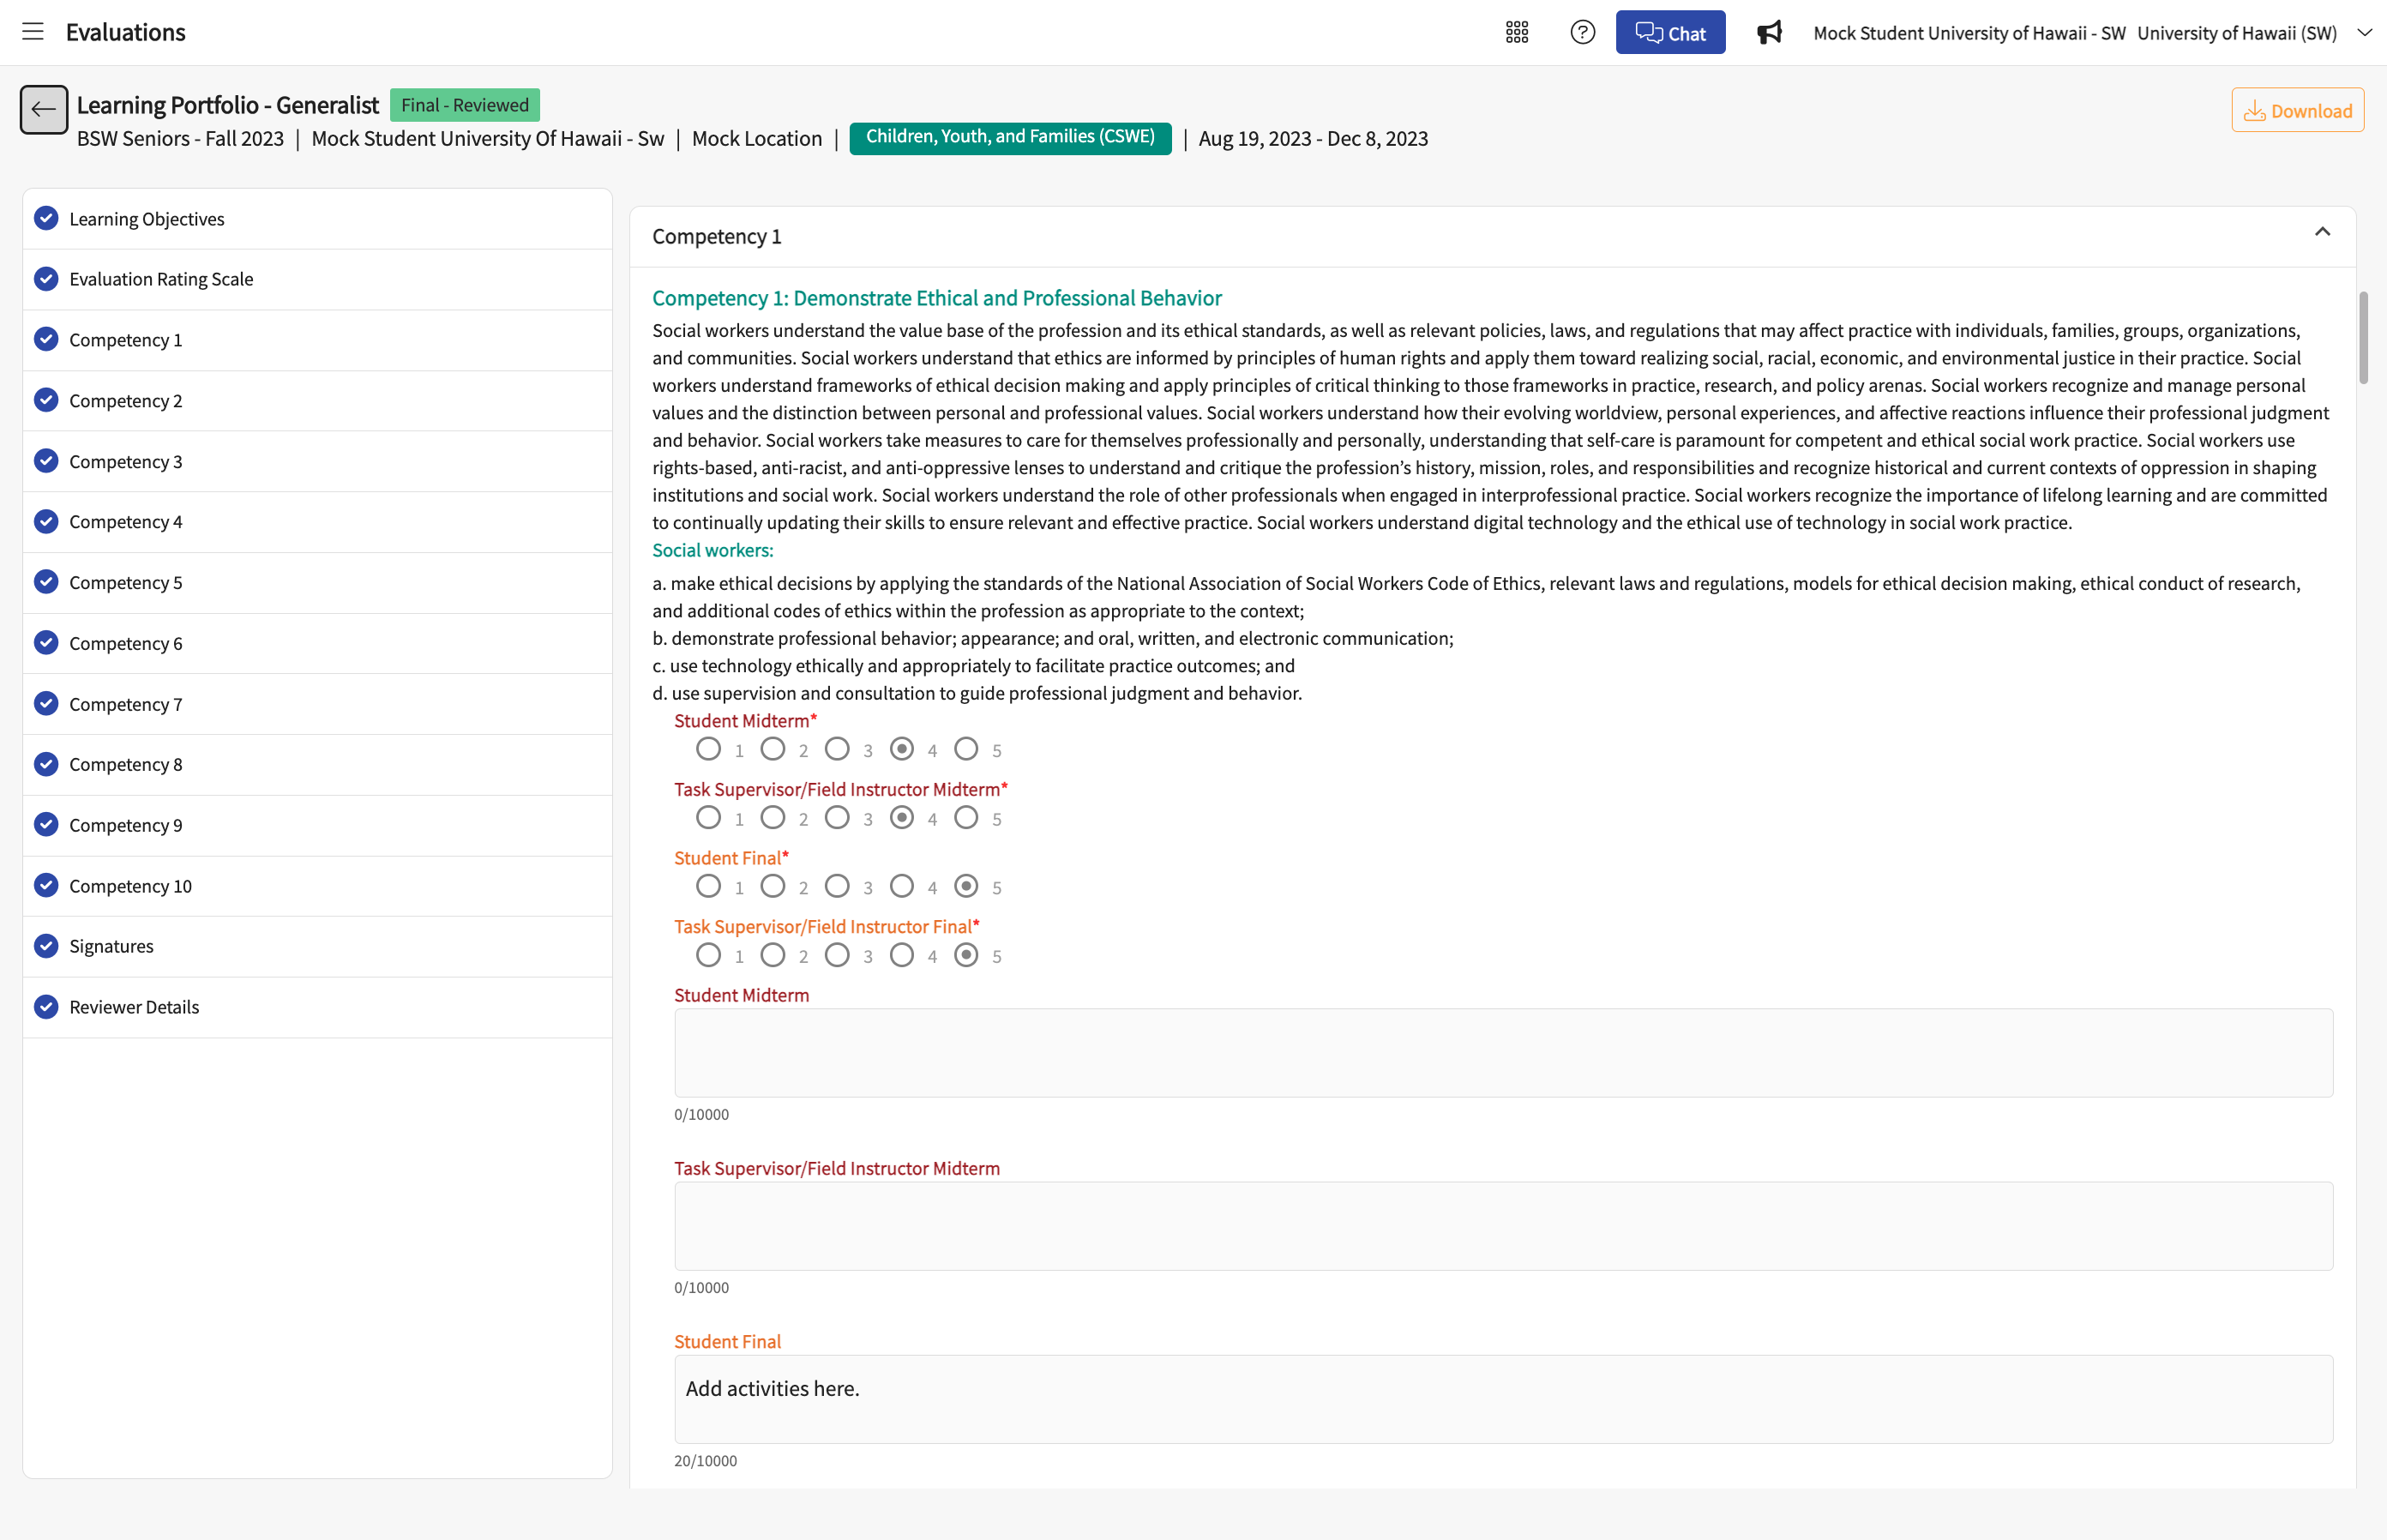Open Competency 2 in the sidebar
The width and height of the screenshot is (2387, 1540).
(x=317, y=400)
